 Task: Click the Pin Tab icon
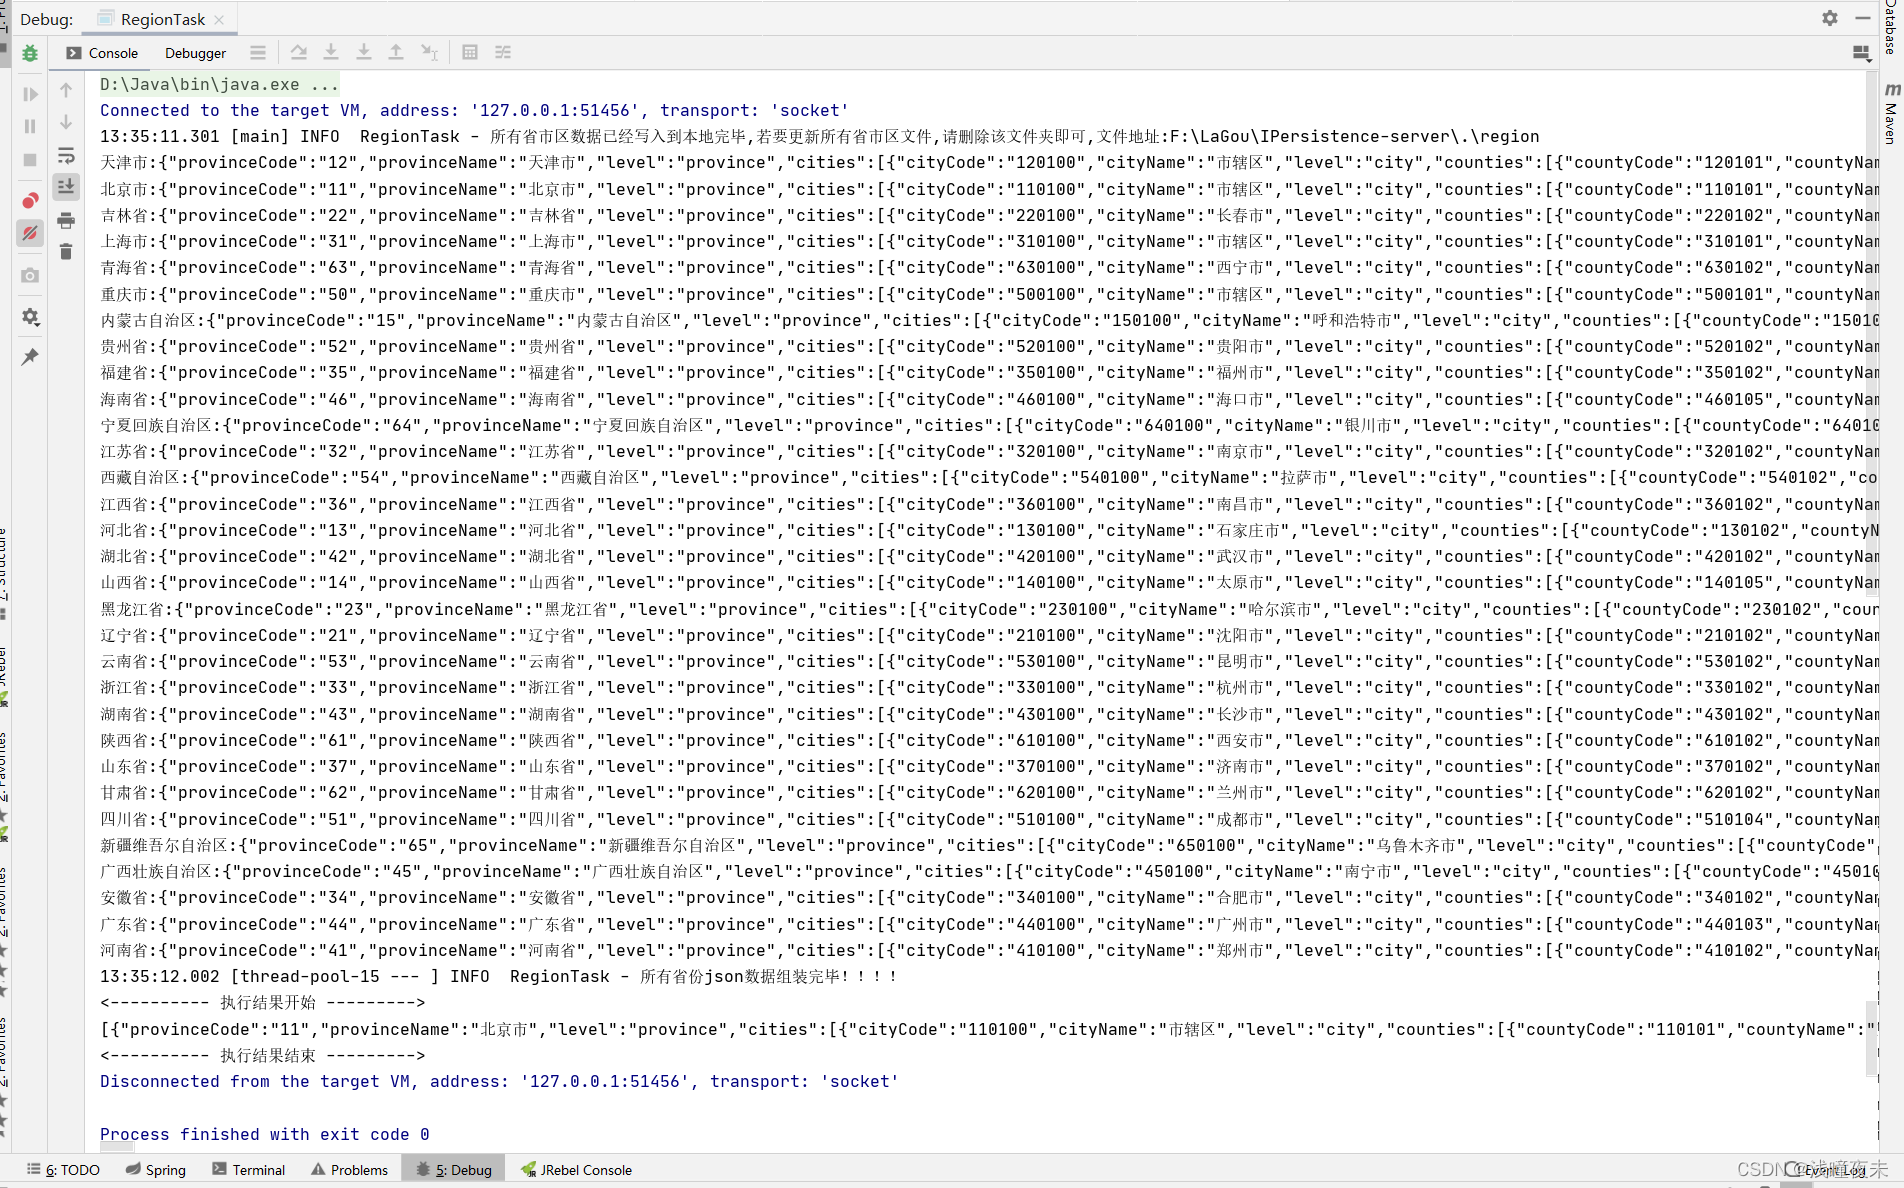[30, 357]
